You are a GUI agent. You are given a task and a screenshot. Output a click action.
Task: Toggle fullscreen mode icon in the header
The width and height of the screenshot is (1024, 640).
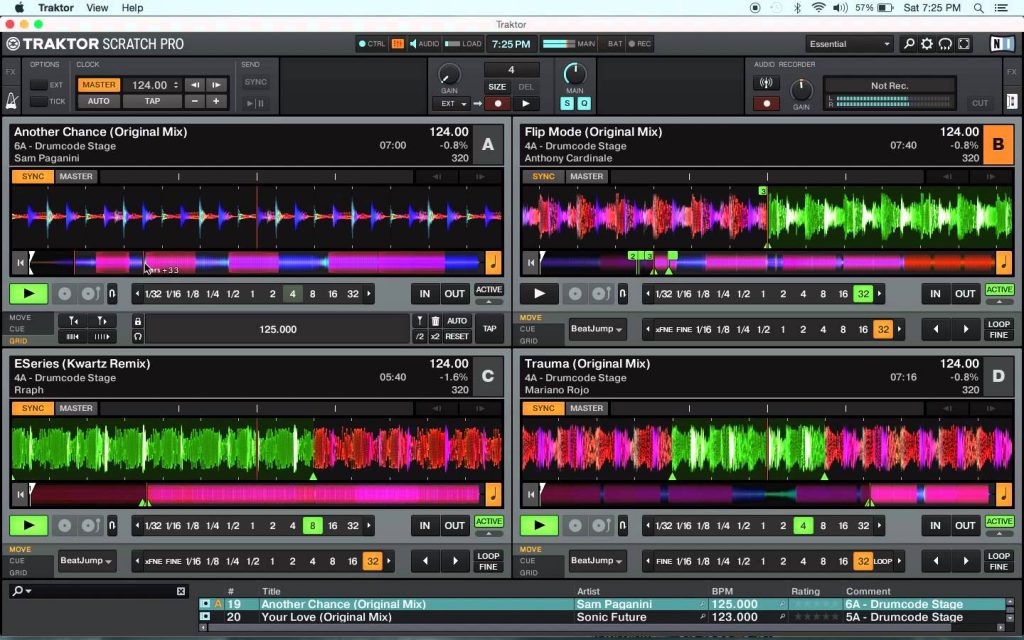tap(964, 44)
